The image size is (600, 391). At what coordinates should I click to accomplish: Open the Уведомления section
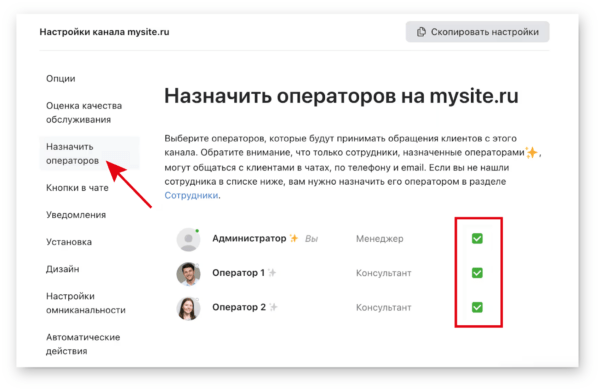[x=76, y=215]
